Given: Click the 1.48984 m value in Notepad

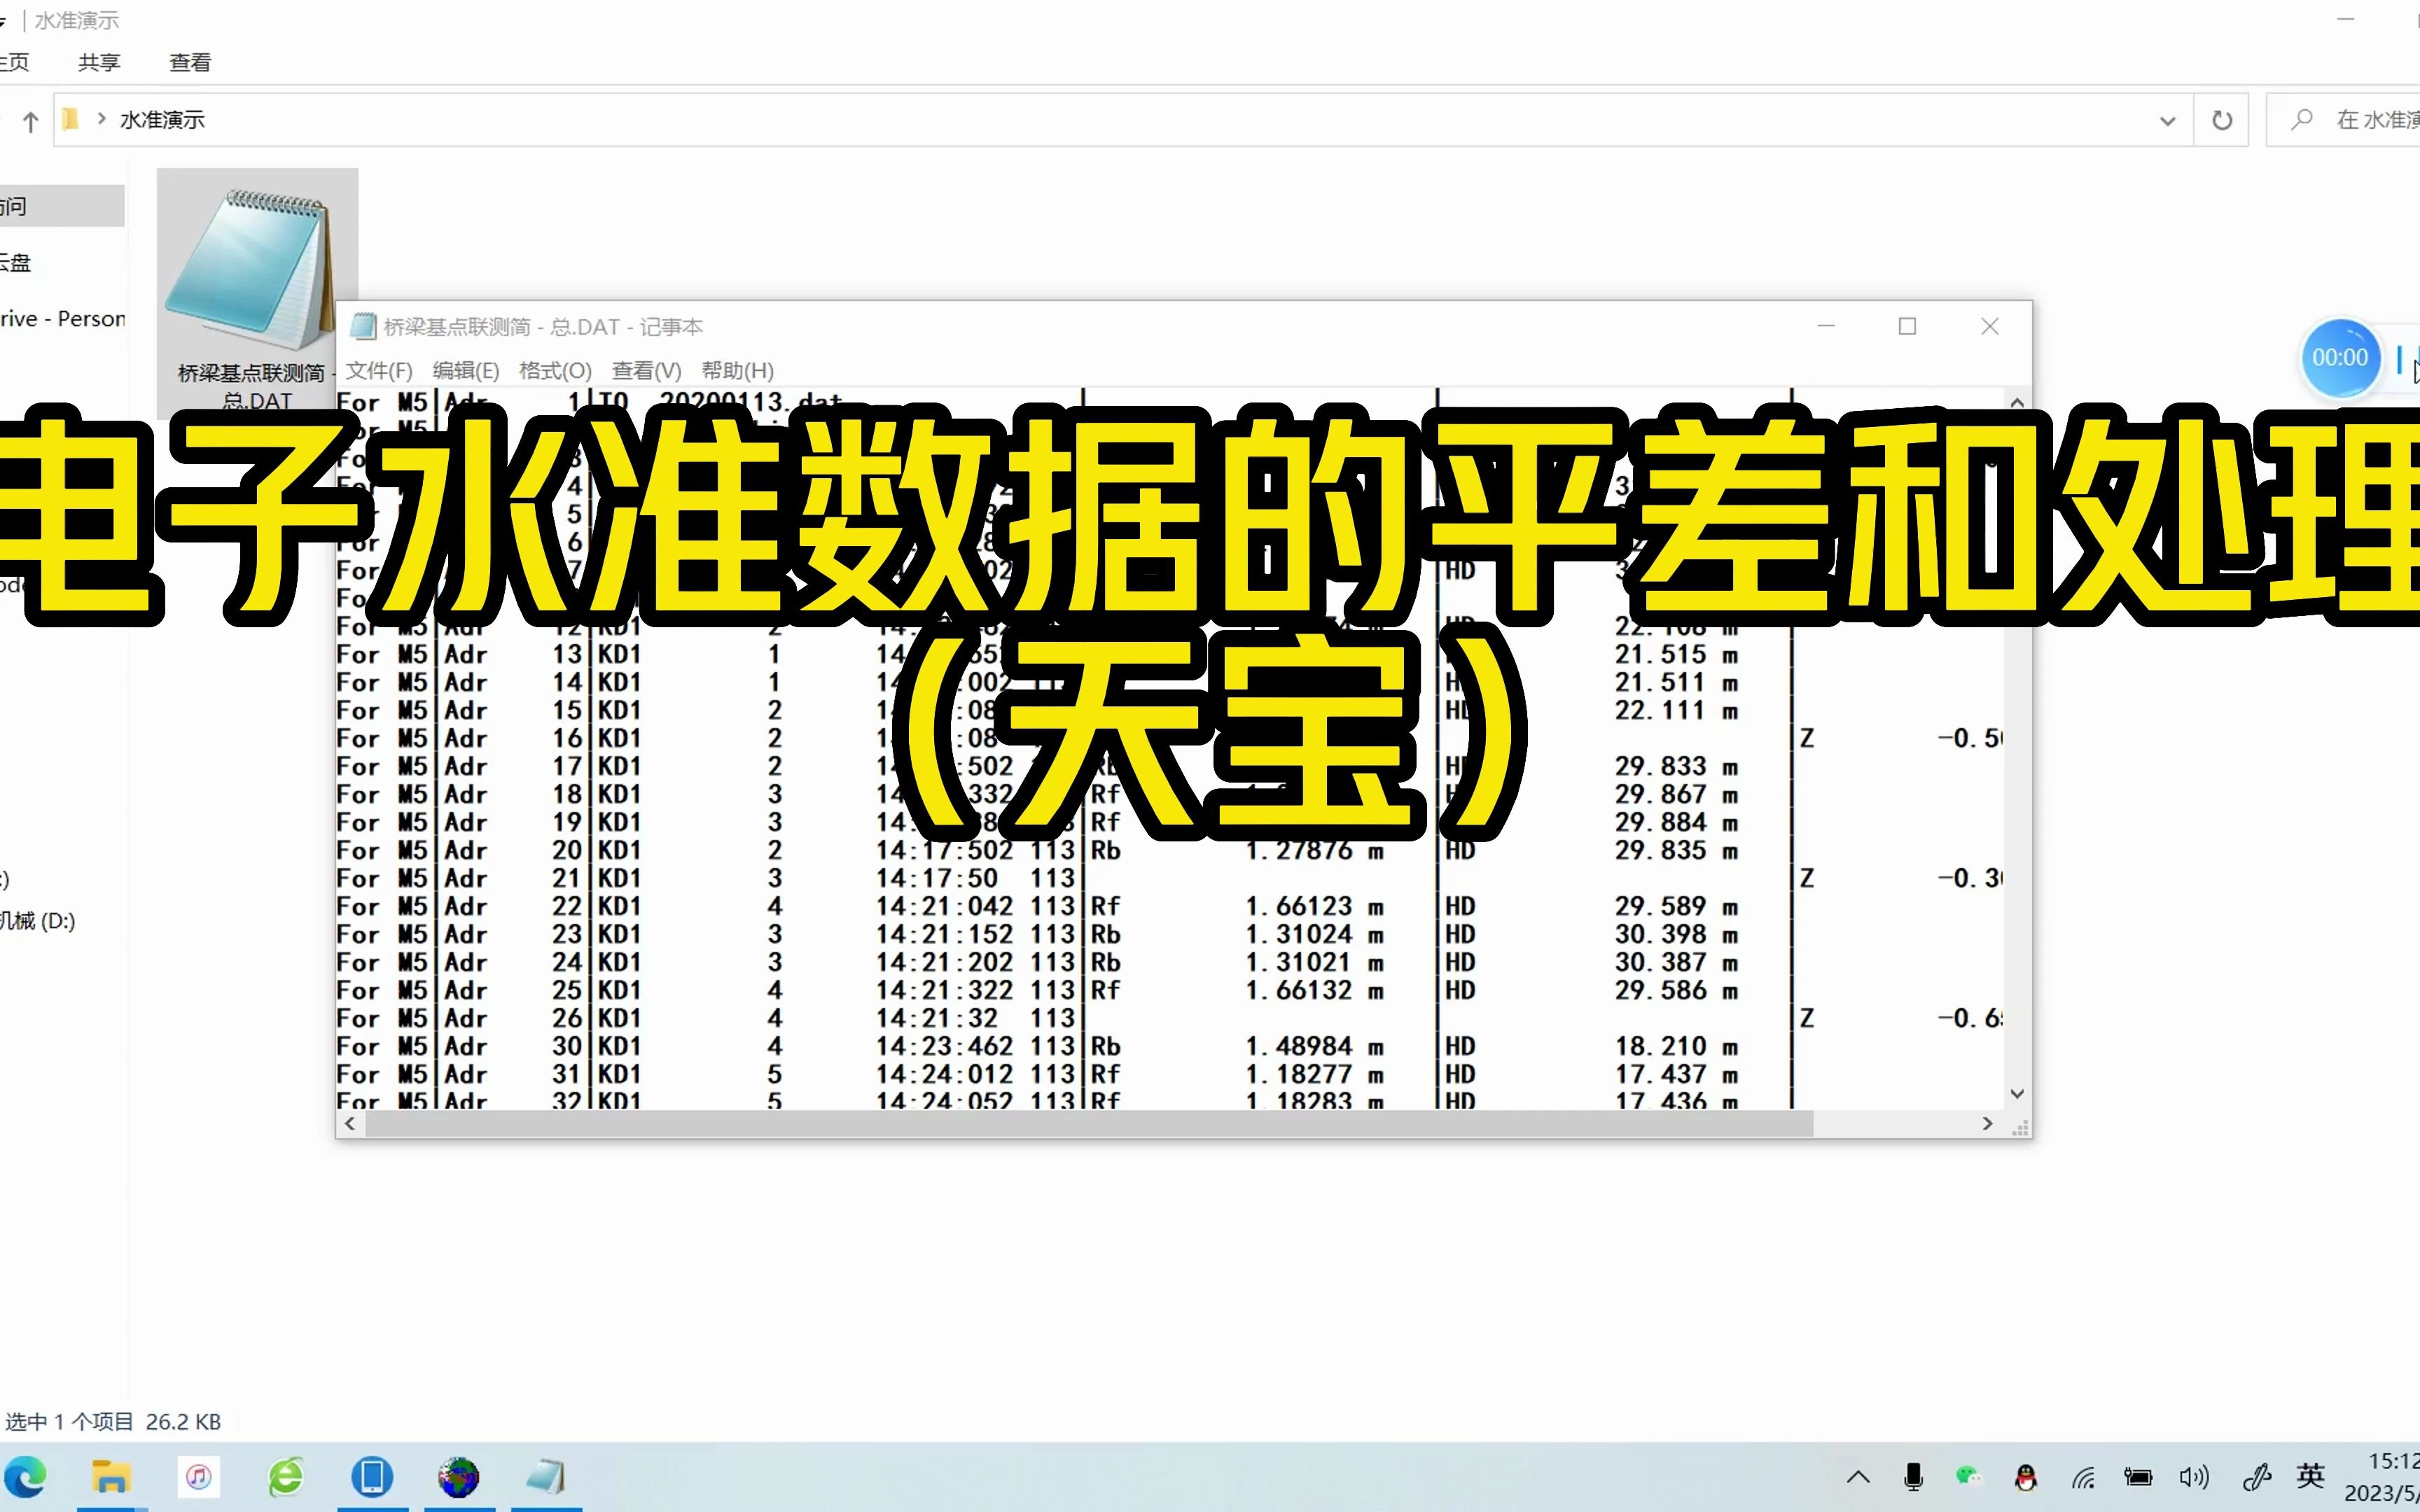Looking at the screenshot, I should [1314, 1046].
